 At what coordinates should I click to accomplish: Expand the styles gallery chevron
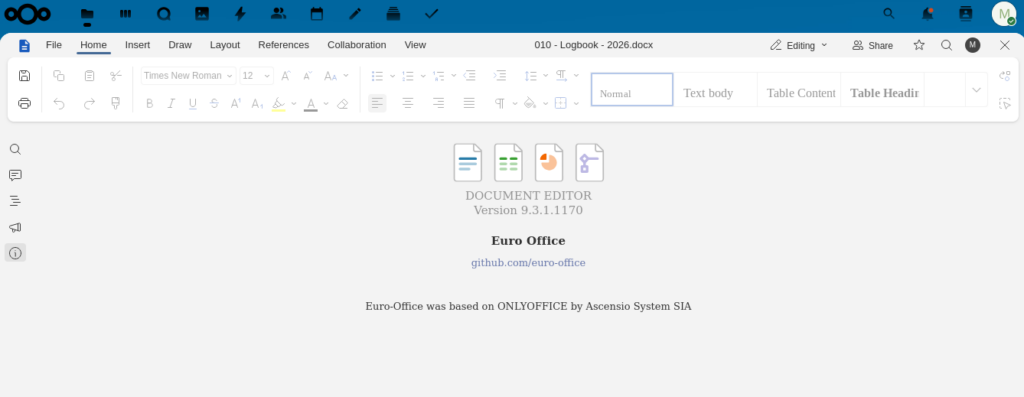point(976,90)
